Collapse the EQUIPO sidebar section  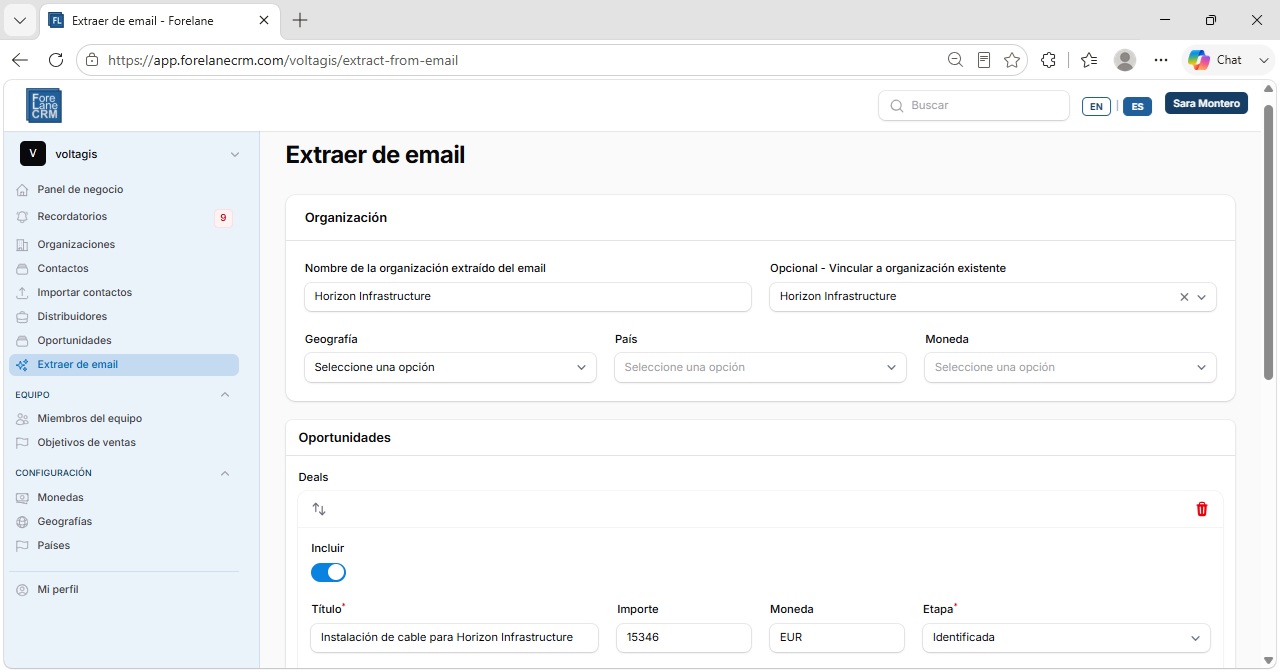[225, 395]
